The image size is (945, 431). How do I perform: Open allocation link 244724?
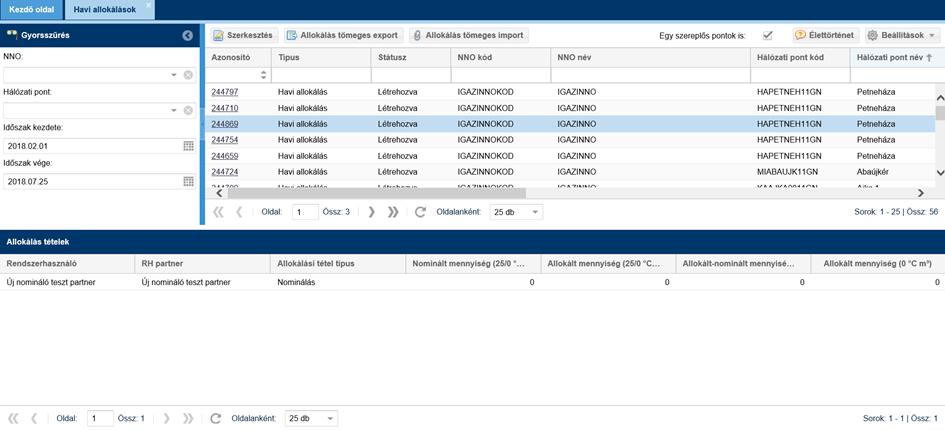point(225,172)
